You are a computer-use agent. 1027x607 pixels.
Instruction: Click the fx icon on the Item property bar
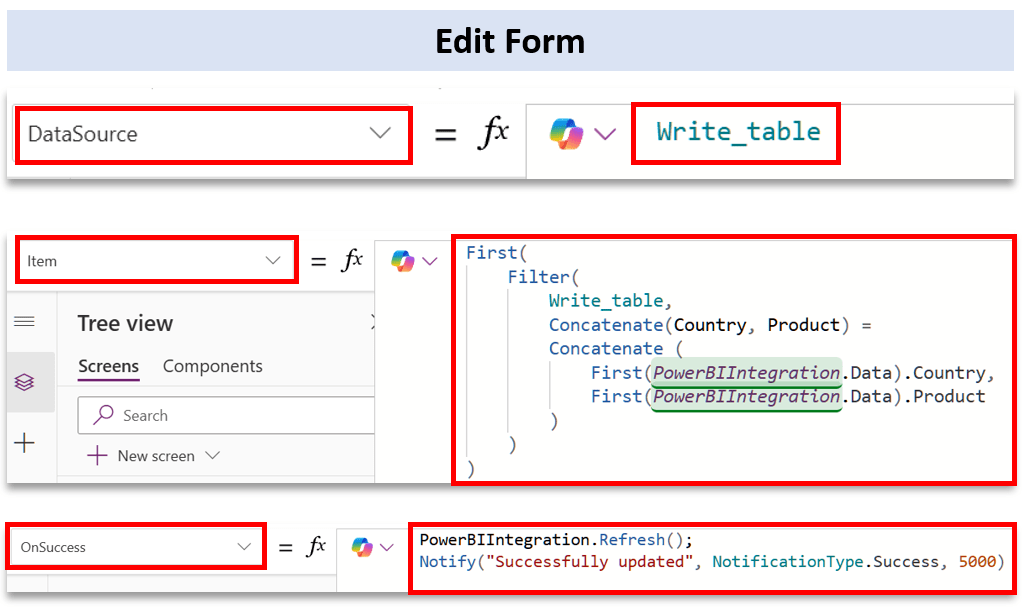(x=351, y=259)
